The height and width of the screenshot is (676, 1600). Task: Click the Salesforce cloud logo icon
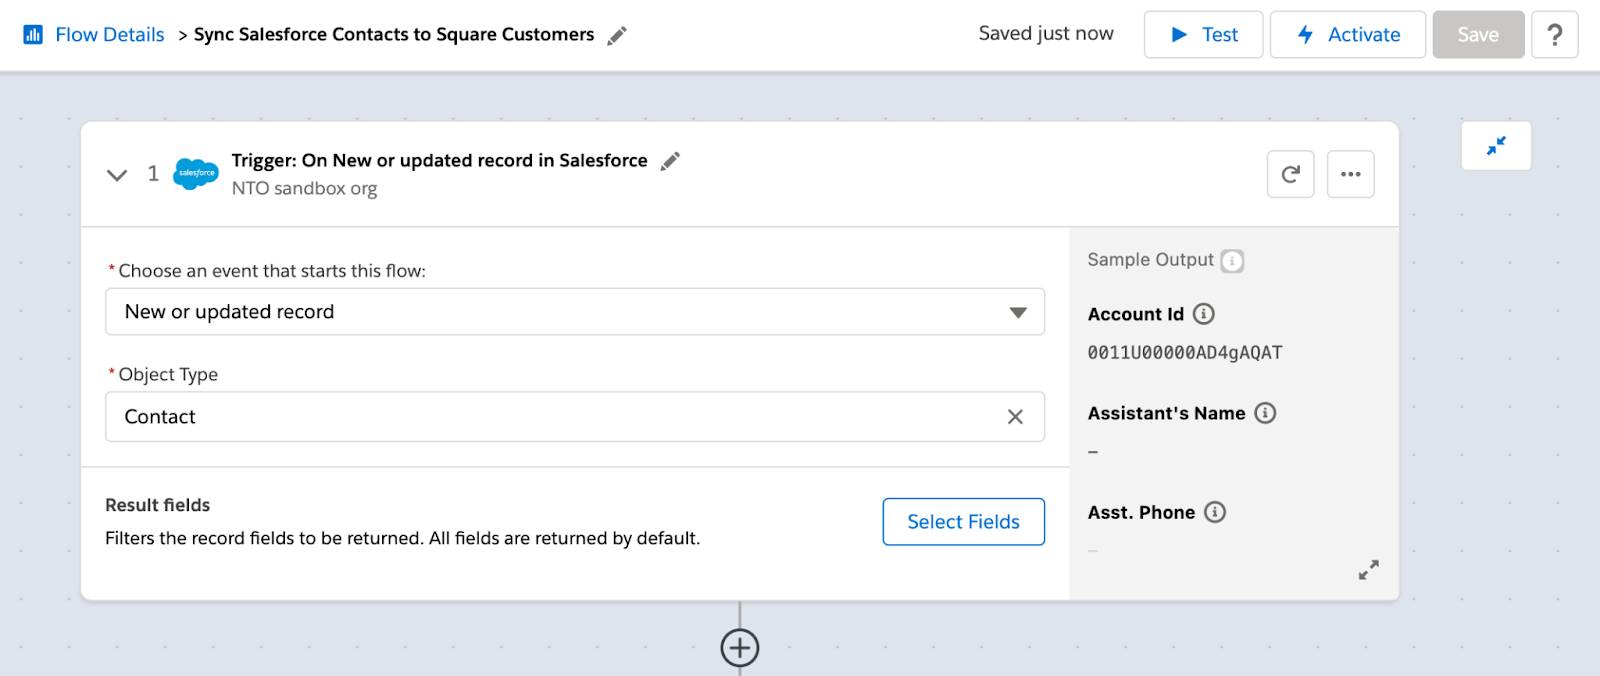pyautogui.click(x=196, y=173)
